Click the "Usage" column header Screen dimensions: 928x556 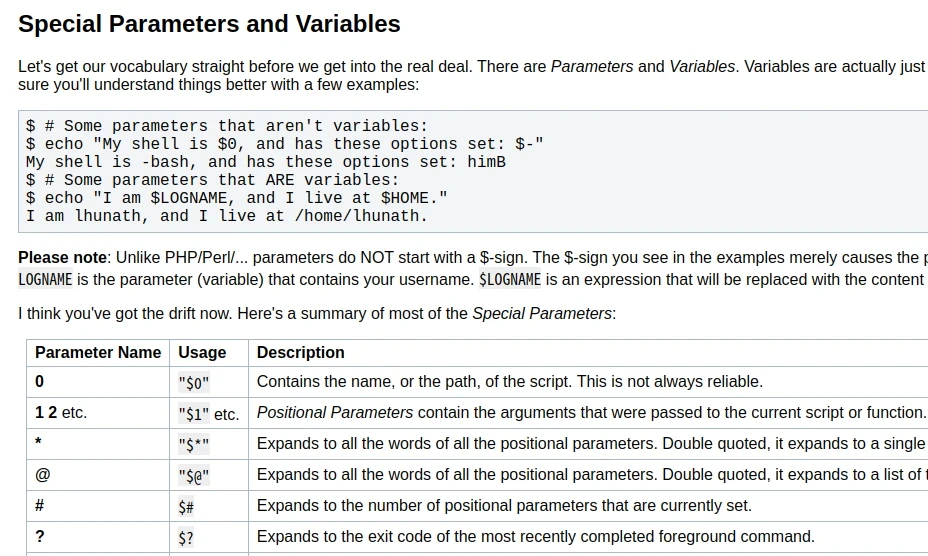[202, 353]
